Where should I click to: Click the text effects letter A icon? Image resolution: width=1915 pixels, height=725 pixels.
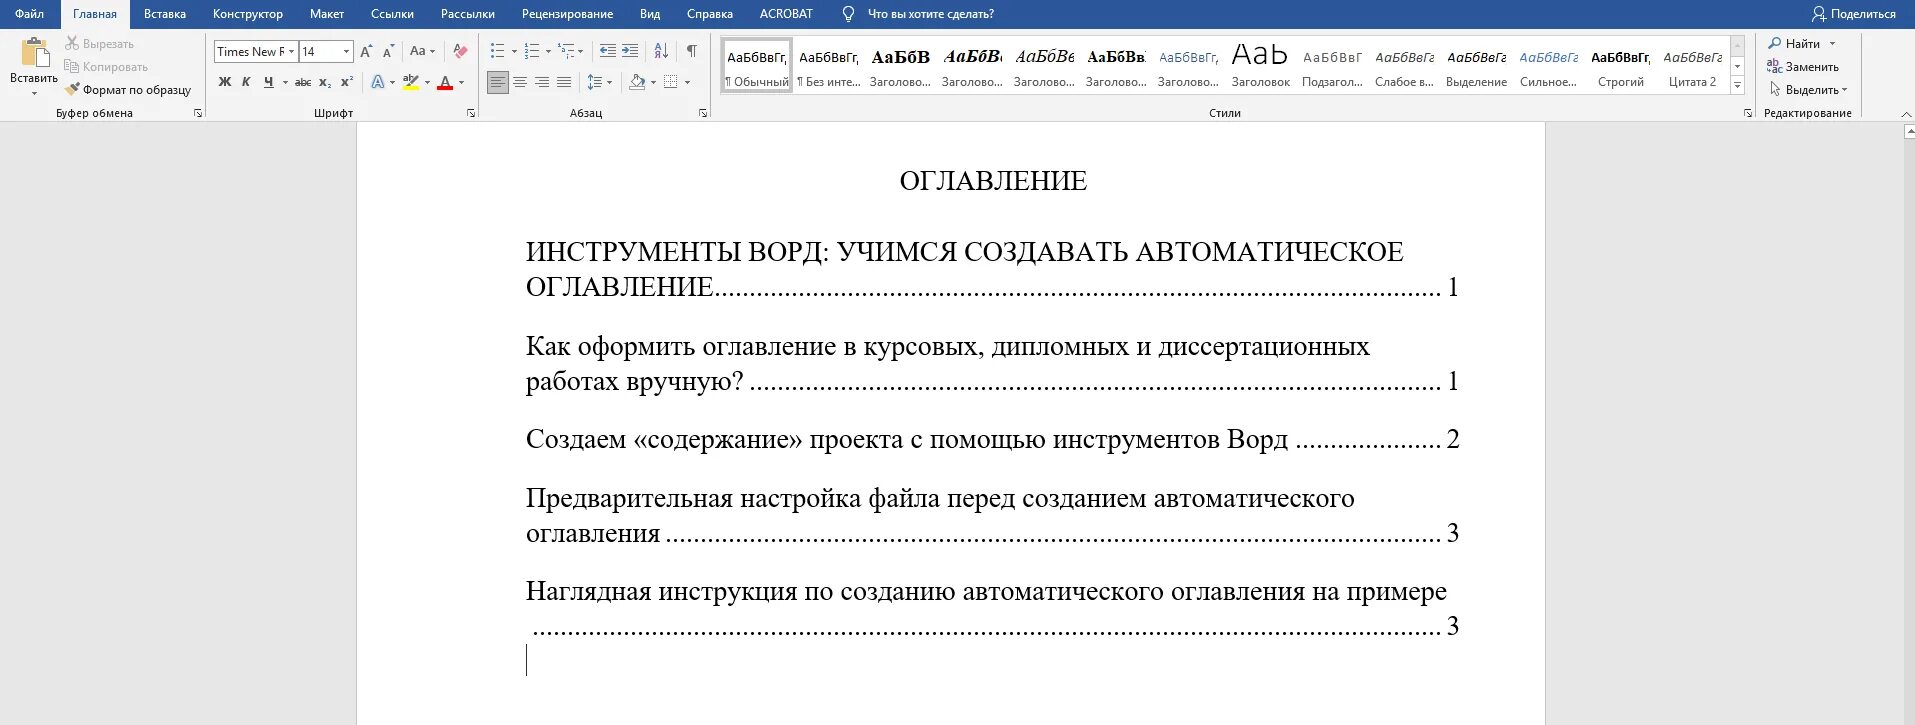click(x=378, y=82)
